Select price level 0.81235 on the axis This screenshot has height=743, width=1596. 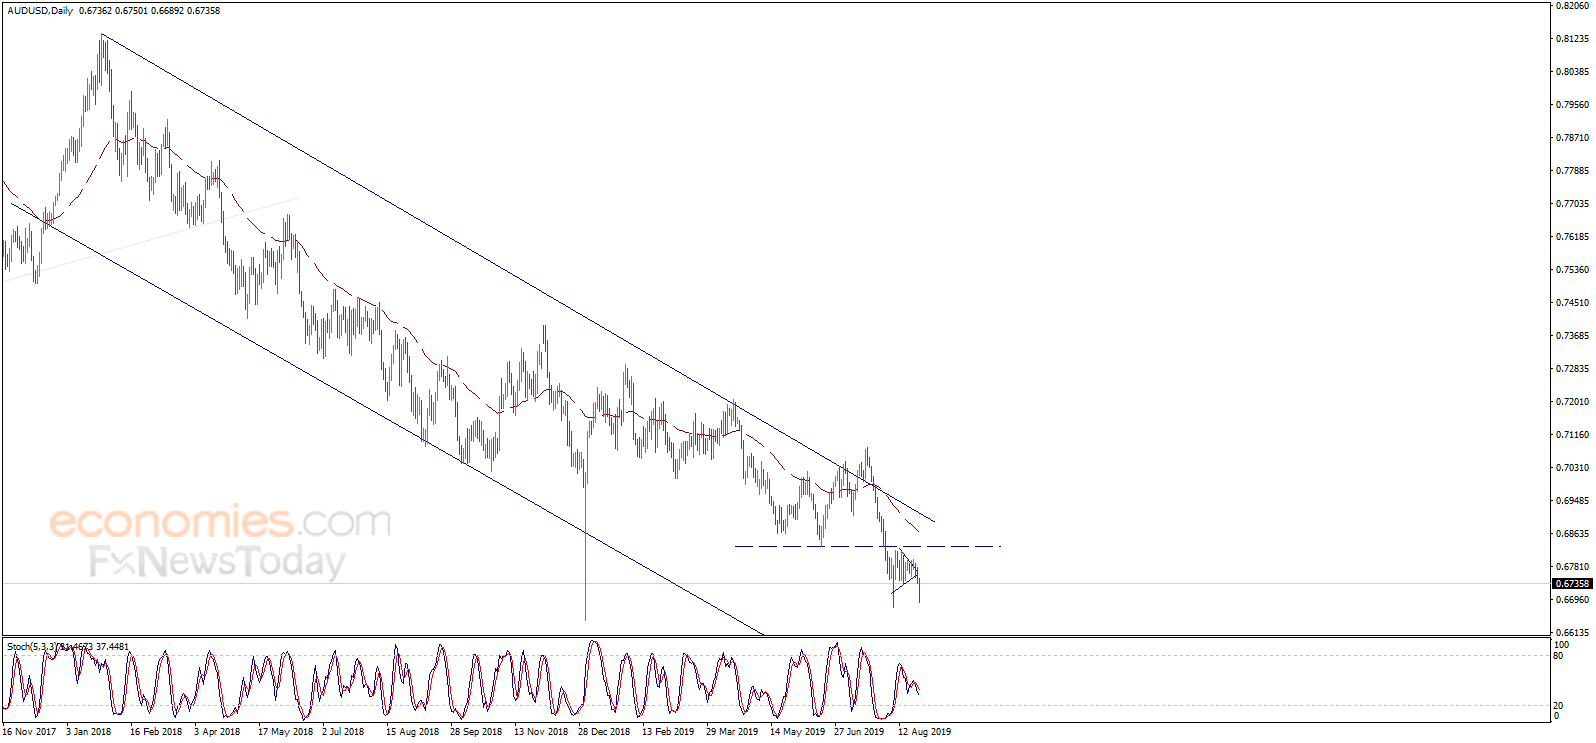1572,39
